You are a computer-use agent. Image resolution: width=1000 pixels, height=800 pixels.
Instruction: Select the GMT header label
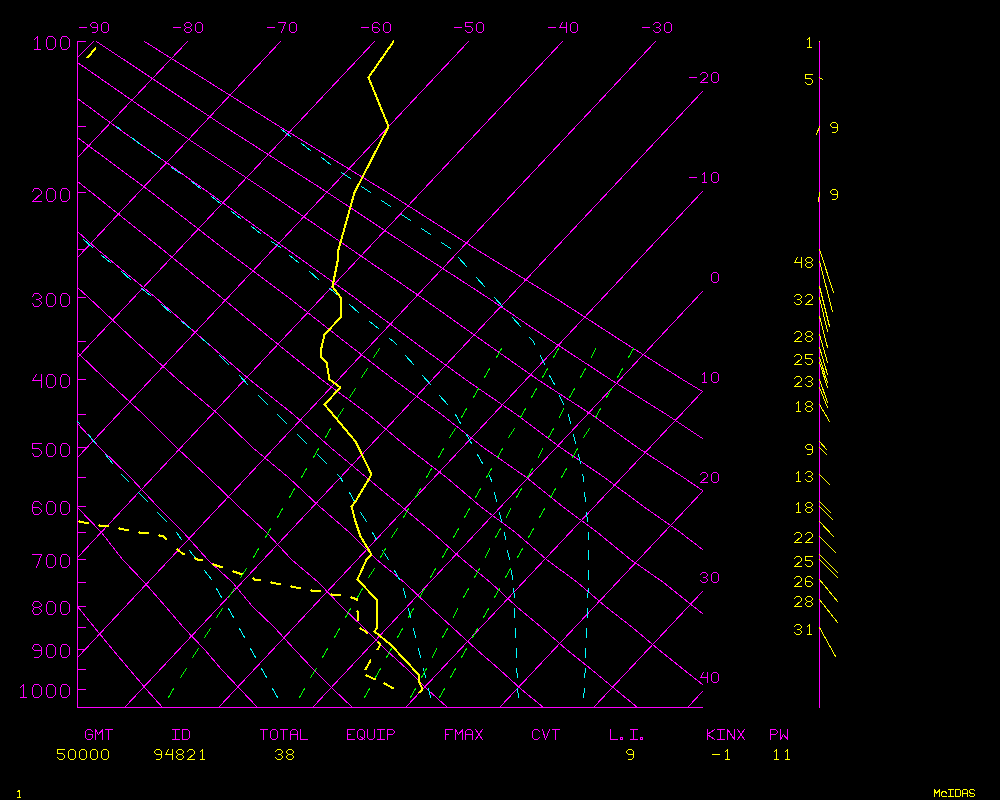98,735
